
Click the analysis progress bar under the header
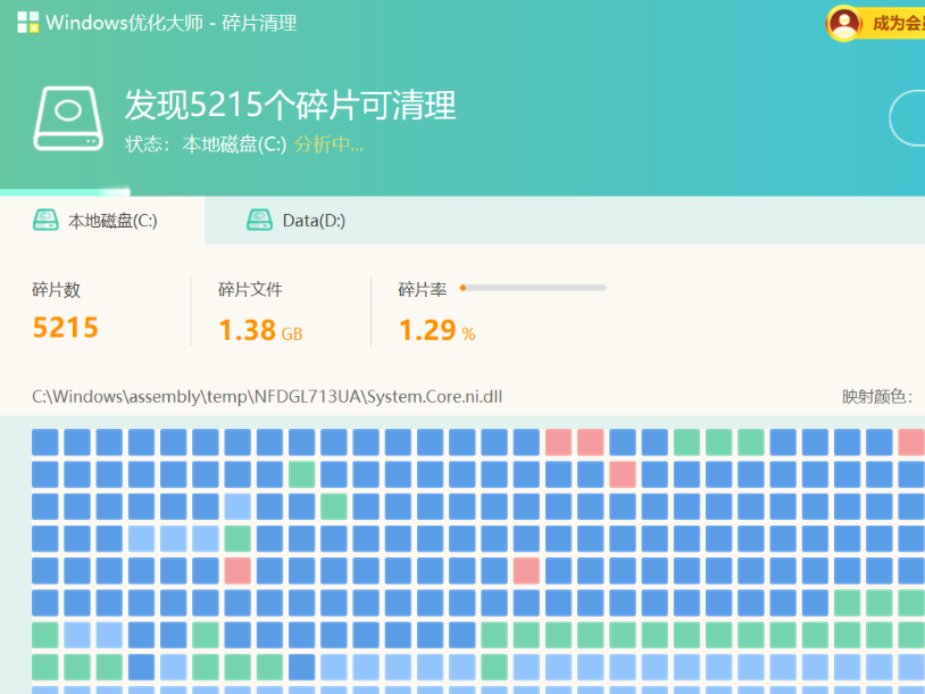click(x=65, y=192)
